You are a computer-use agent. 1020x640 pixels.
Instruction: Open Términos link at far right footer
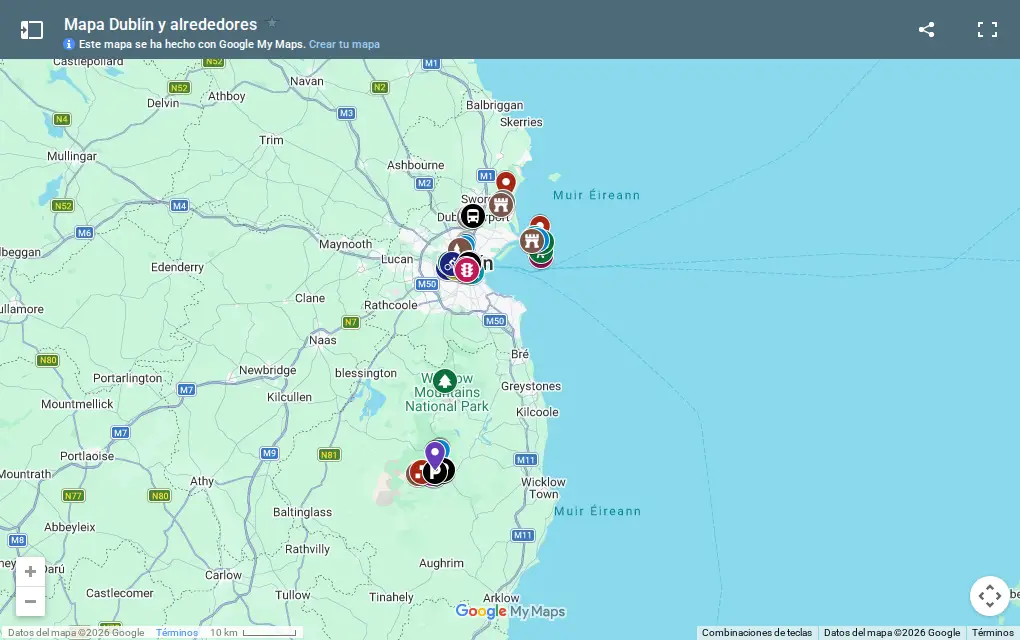992,632
